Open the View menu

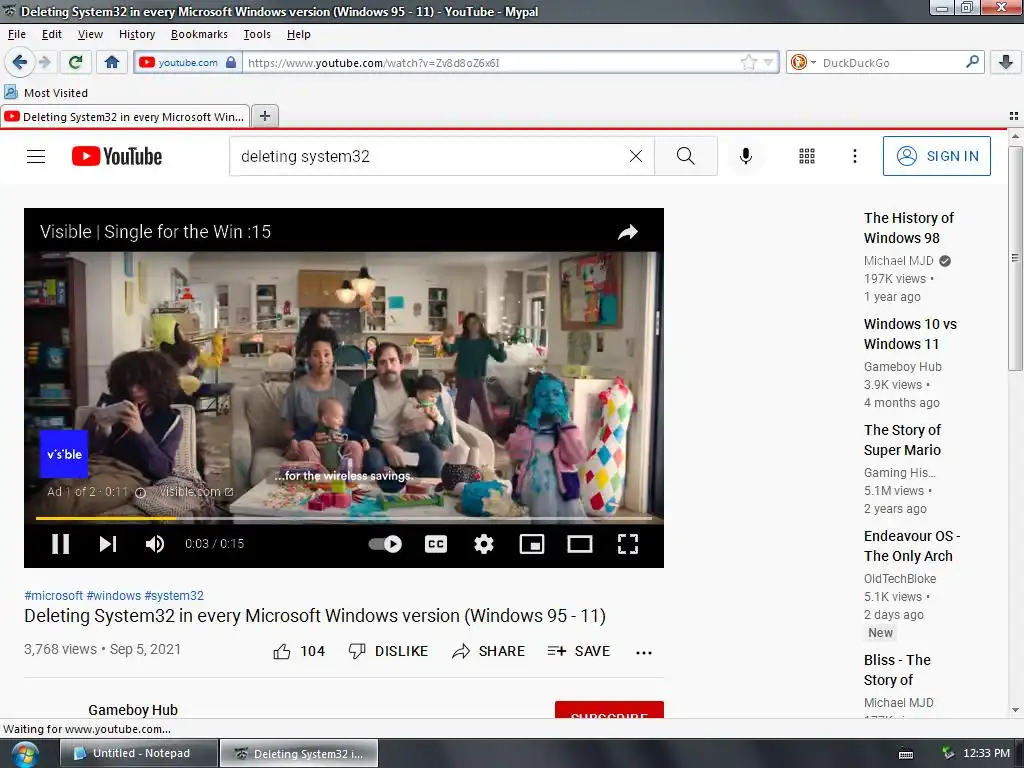[x=90, y=34]
